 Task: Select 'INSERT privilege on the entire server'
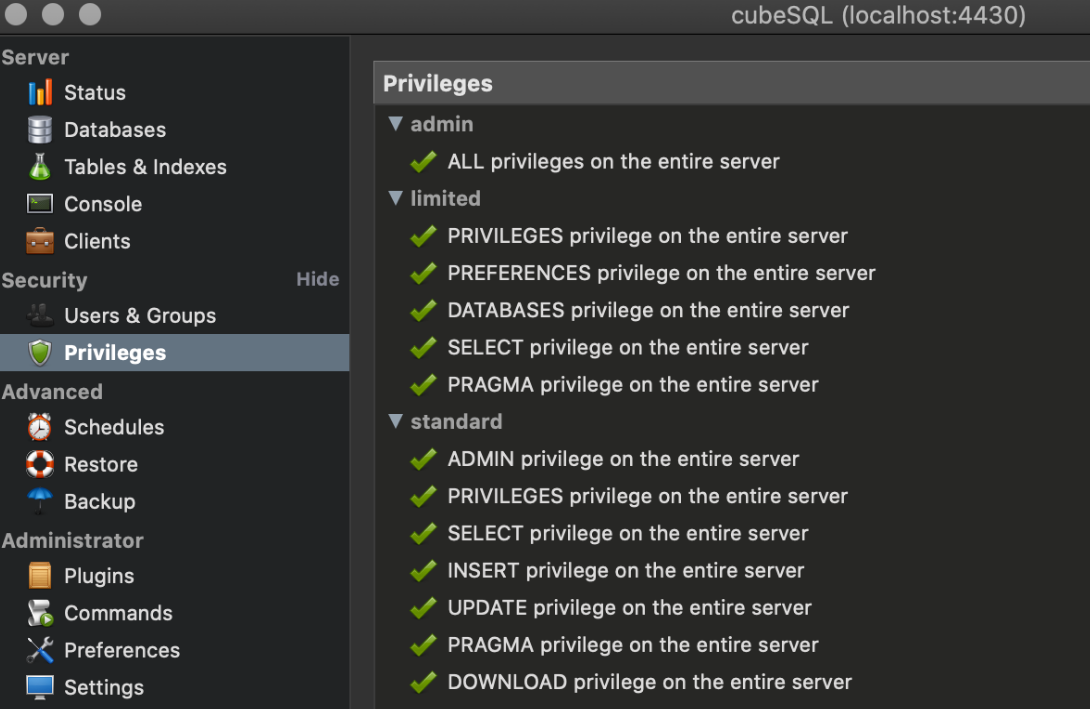[626, 571]
